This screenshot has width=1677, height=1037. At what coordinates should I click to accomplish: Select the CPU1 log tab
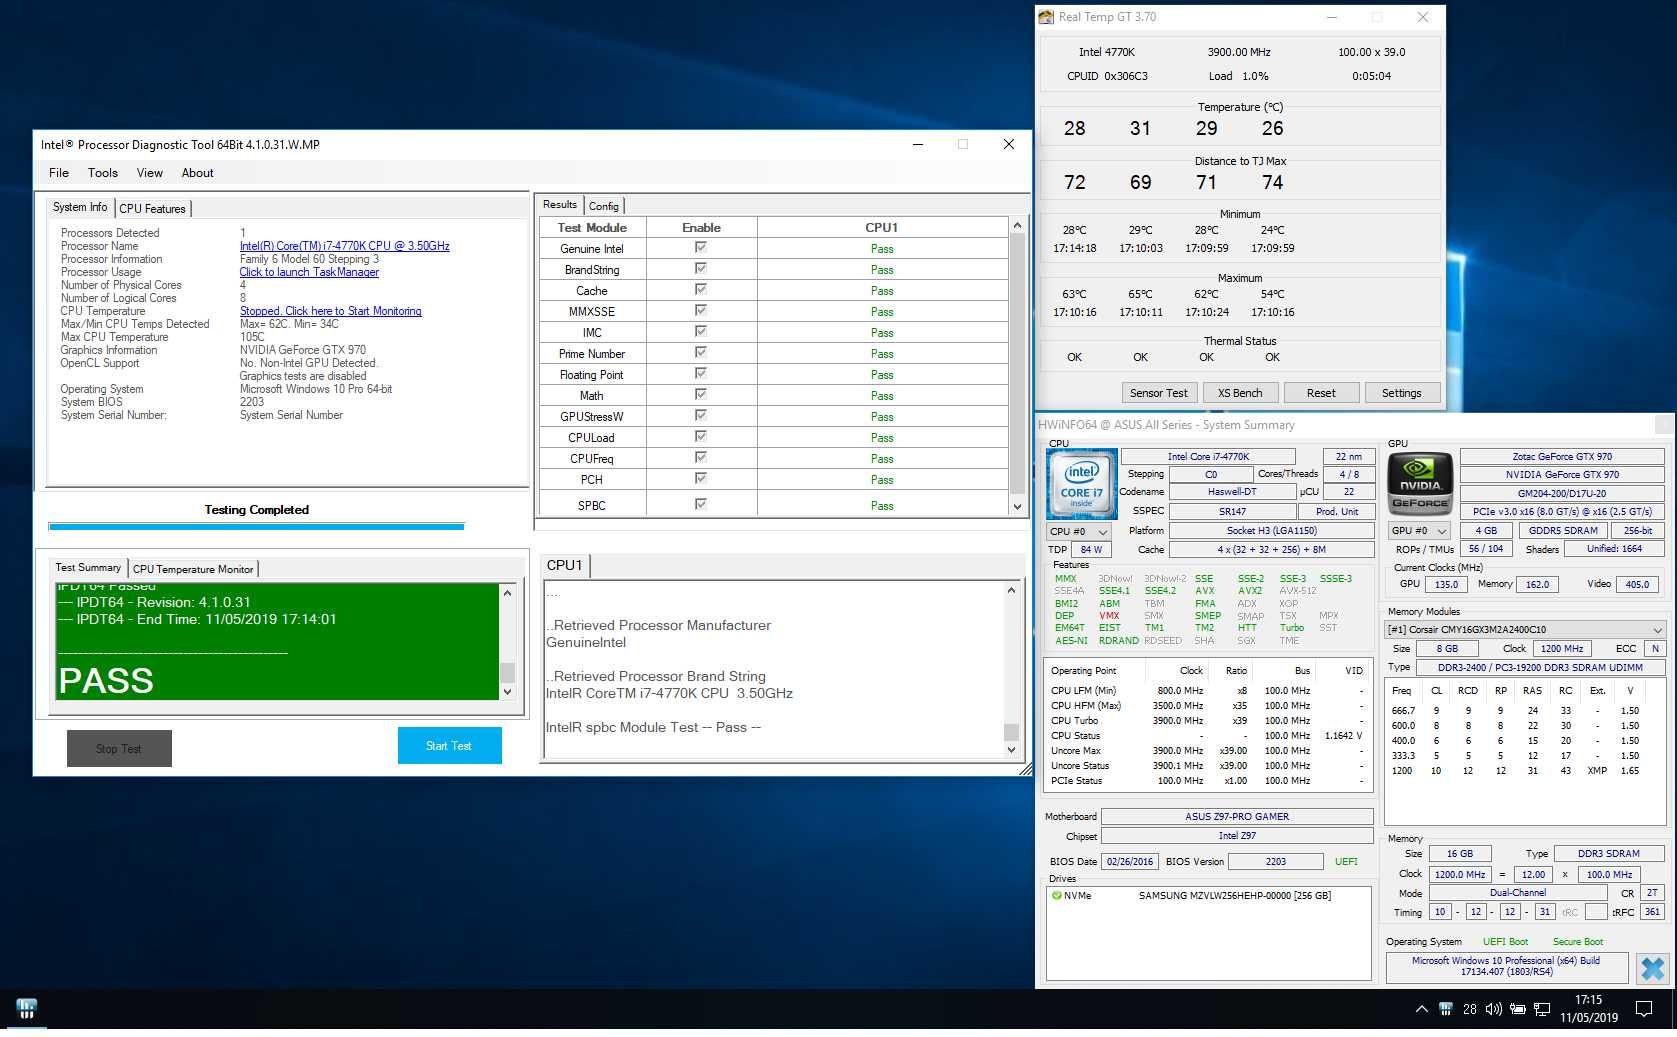(564, 565)
